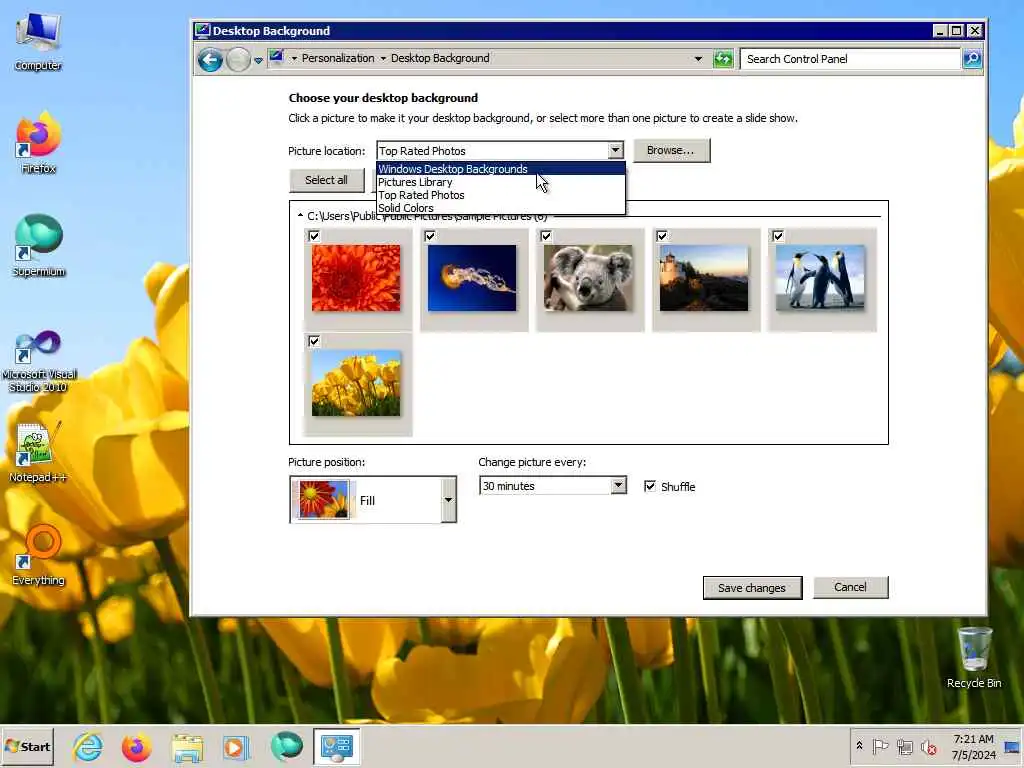Select the lighthouse thumbnail
This screenshot has width=1024, height=768.
coord(704,278)
